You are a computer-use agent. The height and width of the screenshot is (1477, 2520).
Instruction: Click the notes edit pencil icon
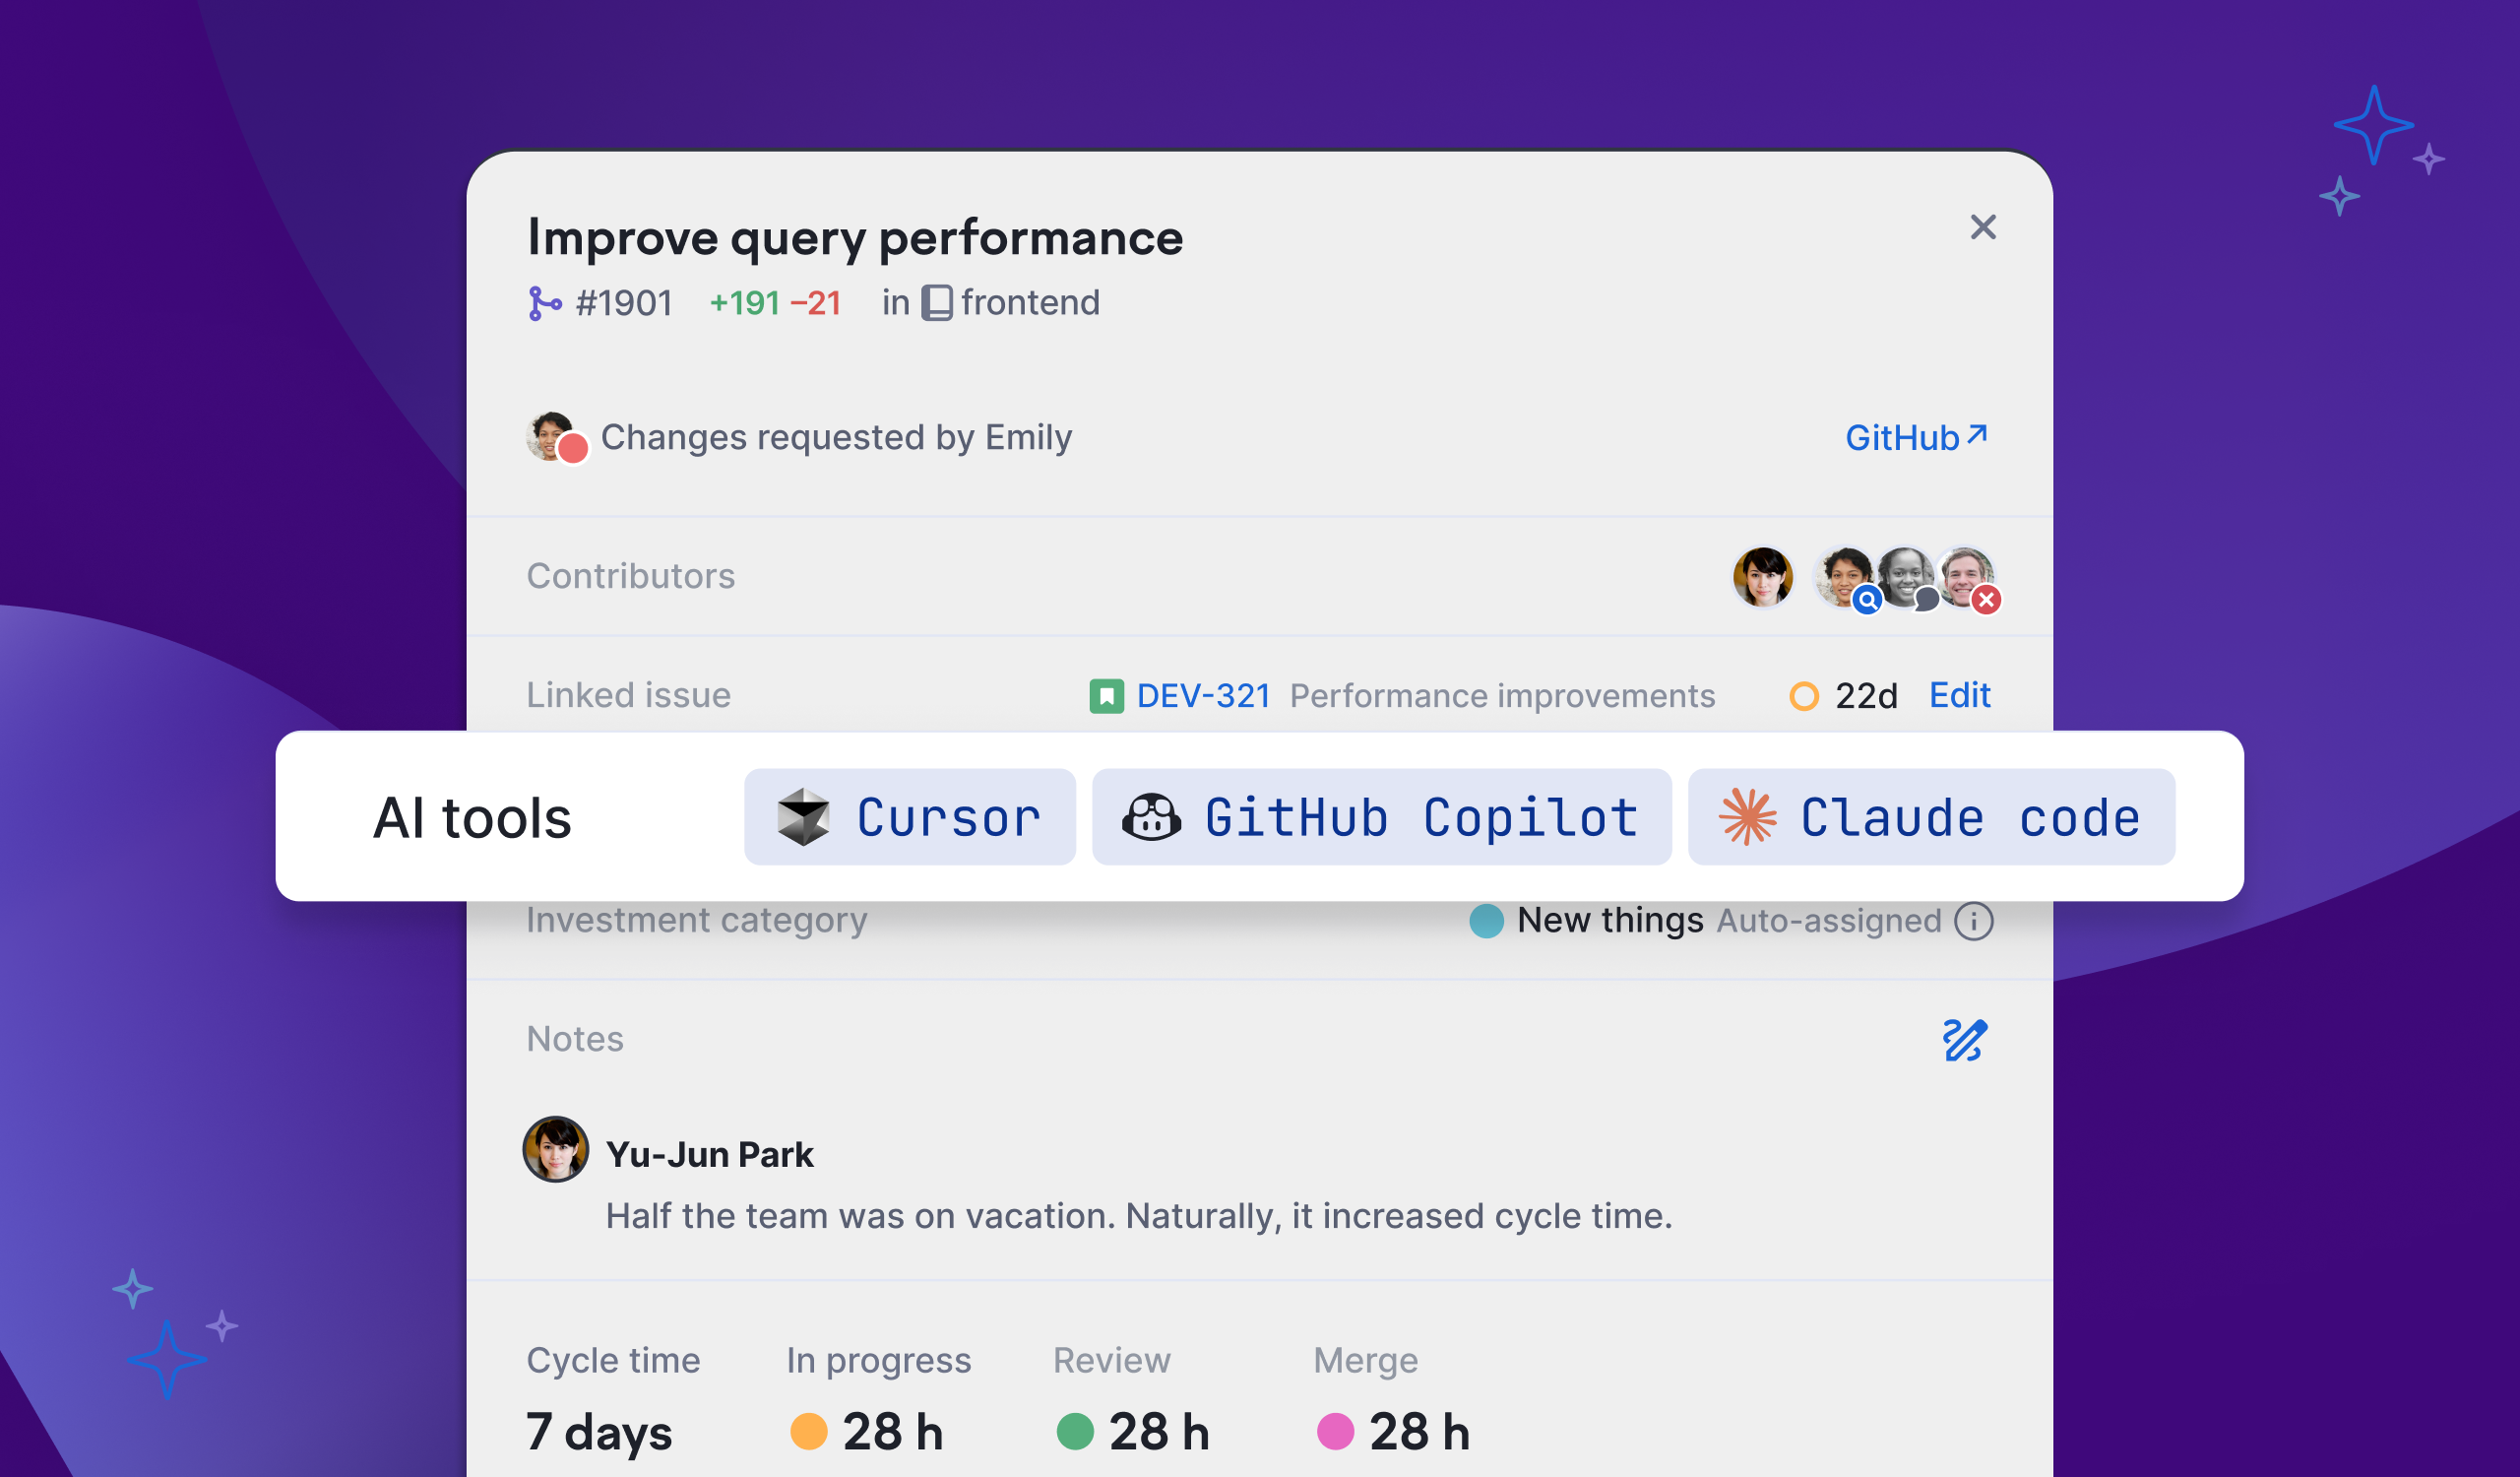(1964, 1040)
